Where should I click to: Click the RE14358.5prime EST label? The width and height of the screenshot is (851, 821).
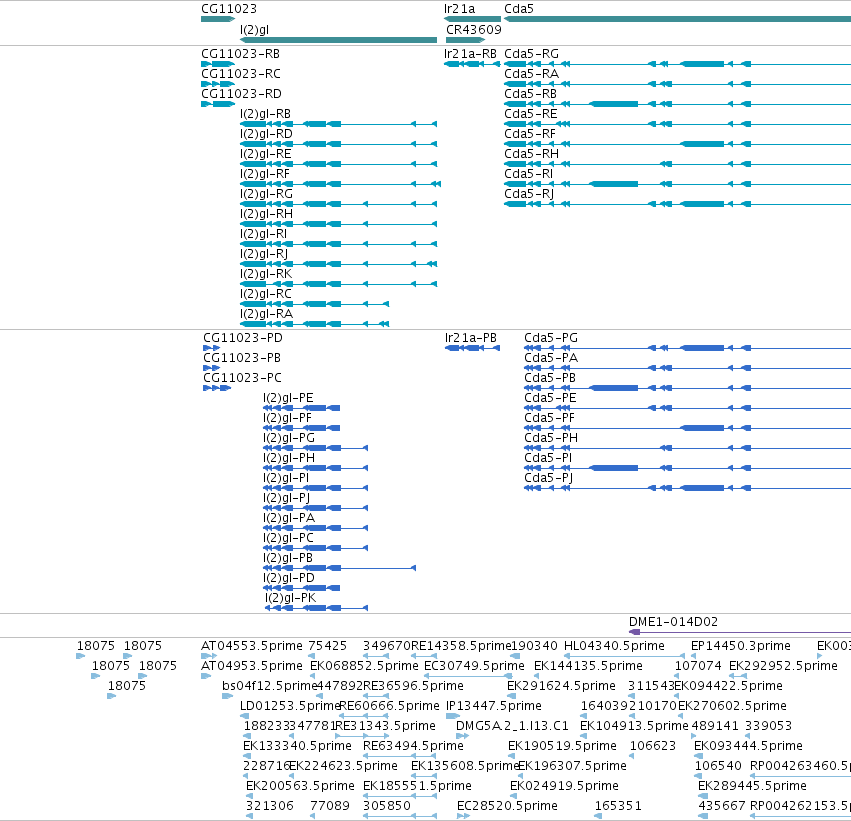click(461, 646)
